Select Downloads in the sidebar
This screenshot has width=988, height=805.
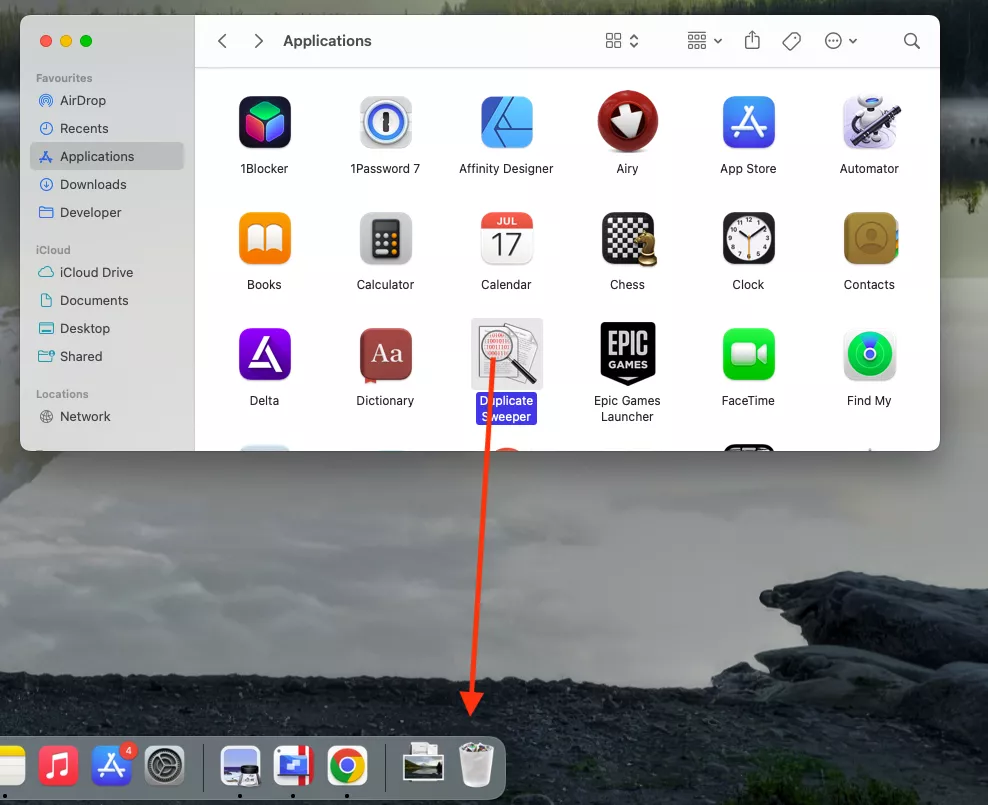click(92, 185)
